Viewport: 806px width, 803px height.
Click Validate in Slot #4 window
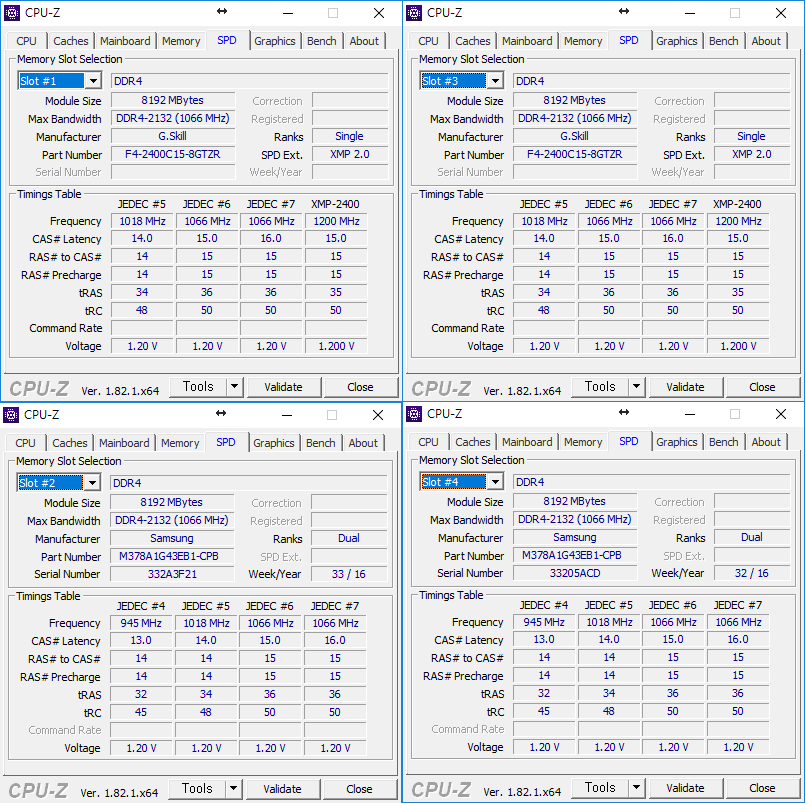(x=686, y=788)
